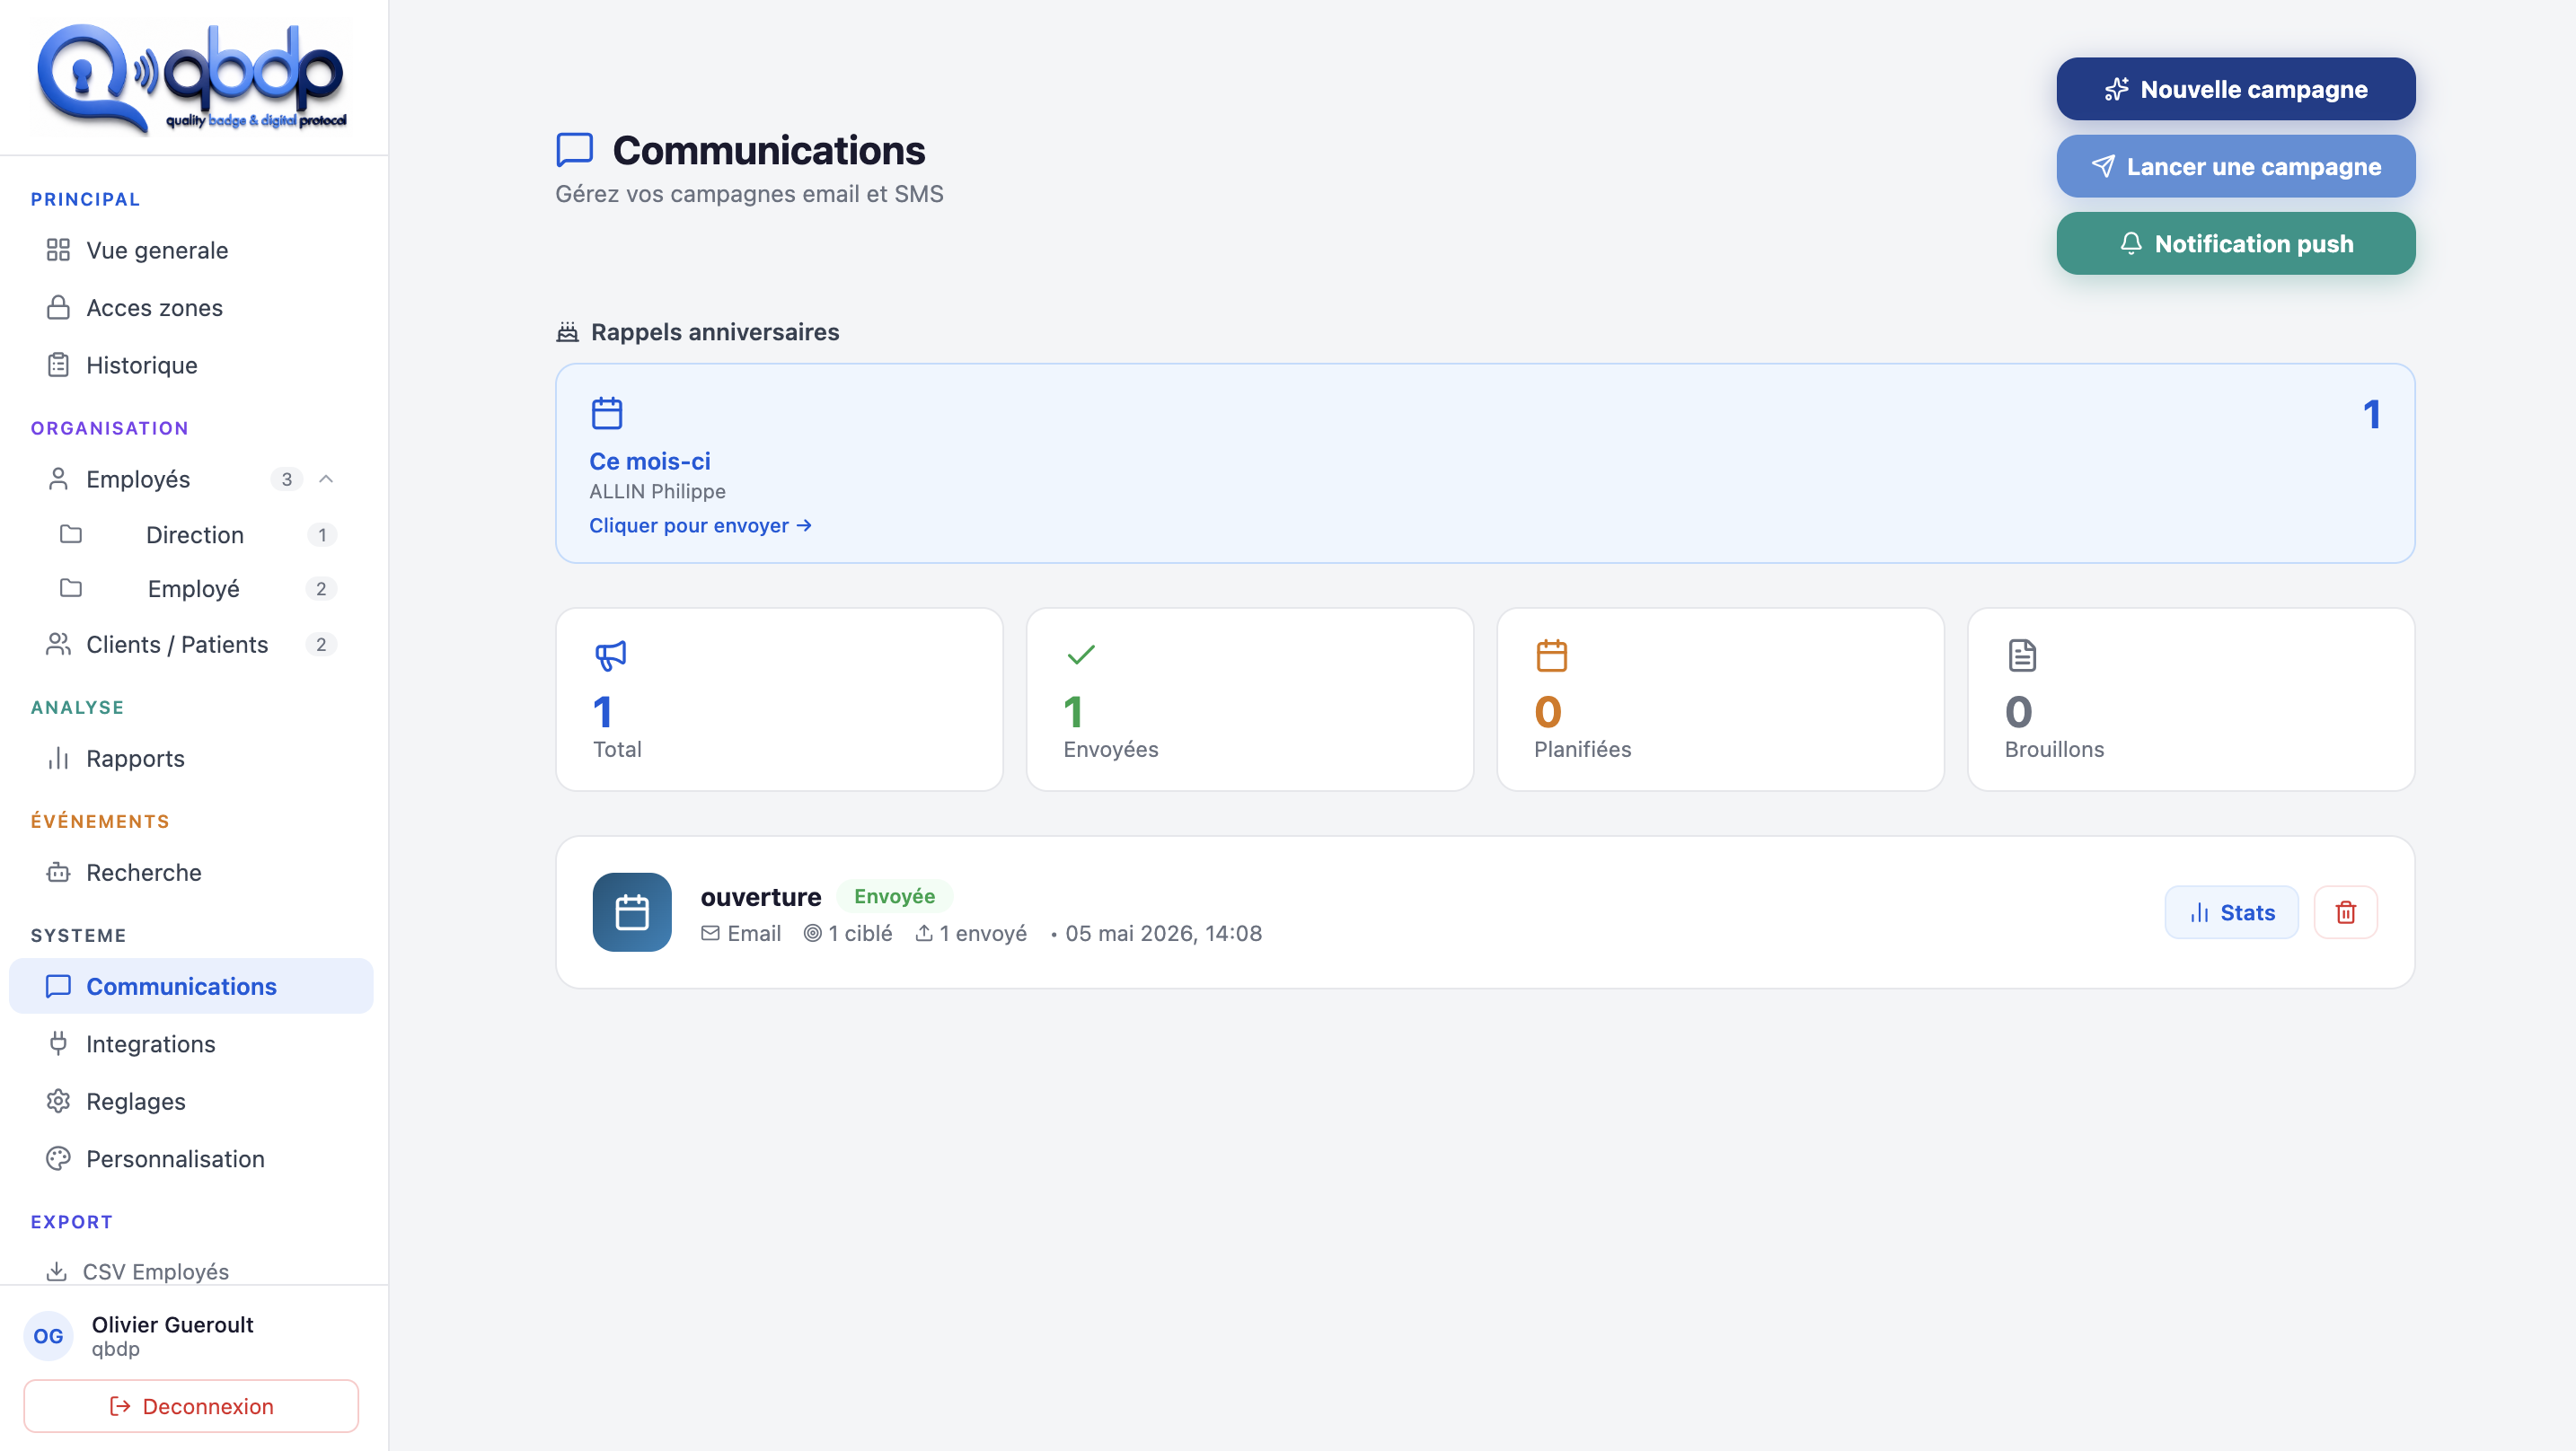This screenshot has height=1451, width=2576.
Task: Open Personnalisation page
Action: [x=191, y=1158]
